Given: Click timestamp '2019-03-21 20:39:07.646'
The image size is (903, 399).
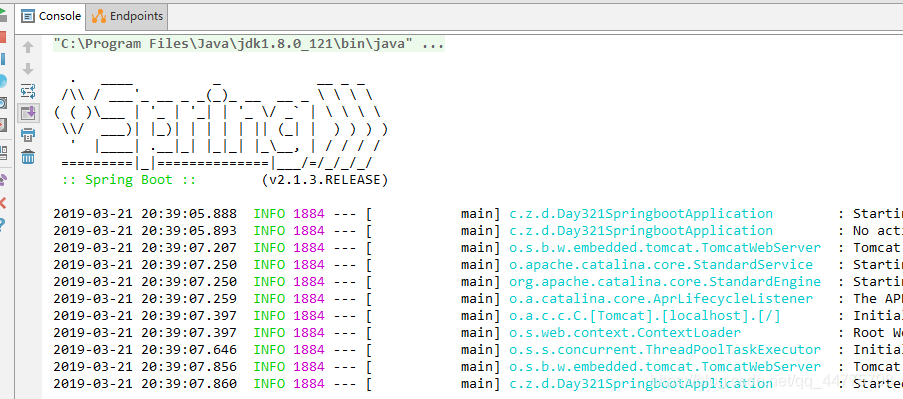Looking at the screenshot, I should [x=145, y=349].
